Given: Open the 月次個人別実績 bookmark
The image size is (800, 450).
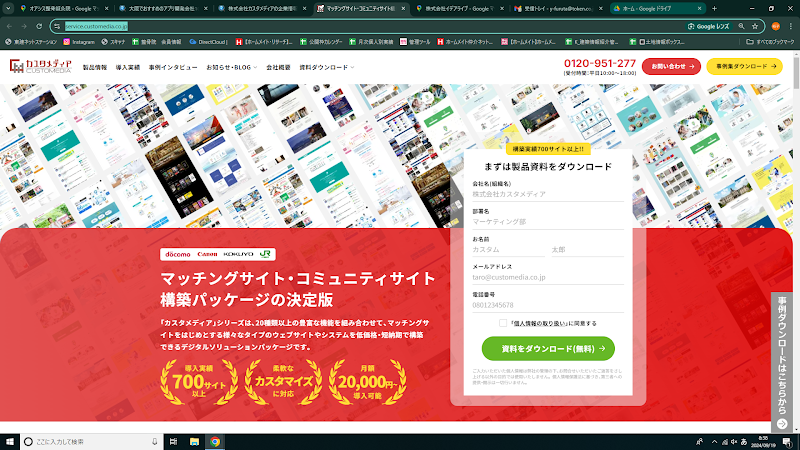Looking at the screenshot, I should click(x=370, y=42).
